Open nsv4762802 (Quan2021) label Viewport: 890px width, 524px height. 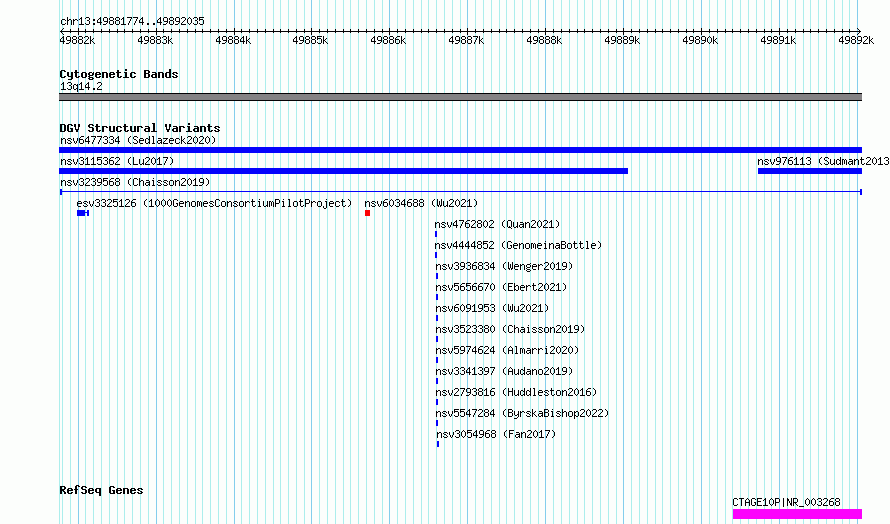[x=497, y=224]
